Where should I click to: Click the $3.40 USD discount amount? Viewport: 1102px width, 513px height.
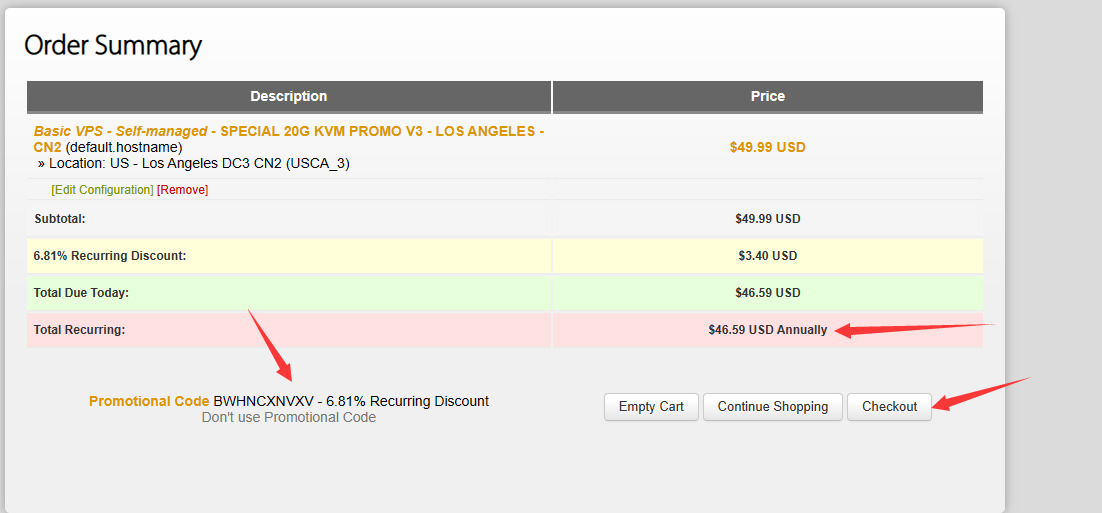[x=768, y=256]
